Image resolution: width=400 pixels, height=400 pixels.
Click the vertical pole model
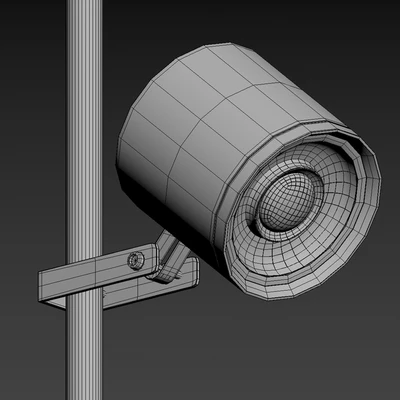click(84, 200)
